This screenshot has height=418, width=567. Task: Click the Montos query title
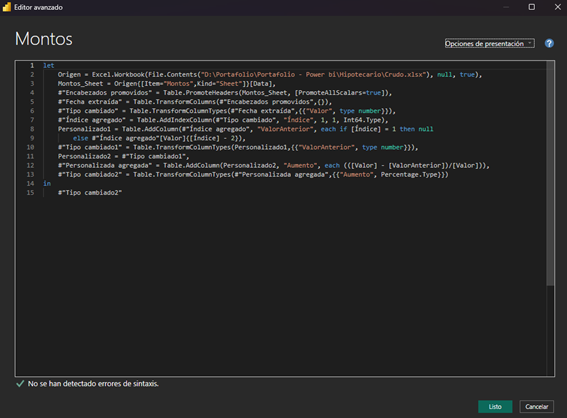(43, 39)
